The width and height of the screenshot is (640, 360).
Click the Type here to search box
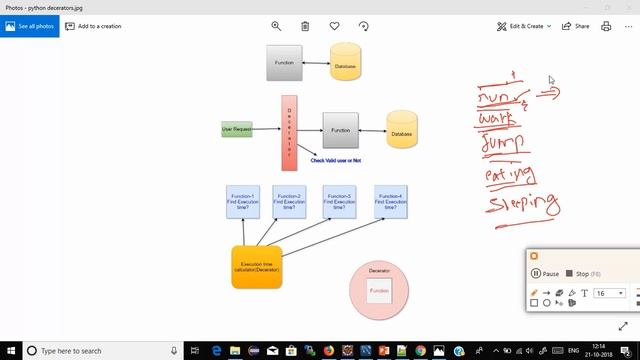[x=103, y=351]
